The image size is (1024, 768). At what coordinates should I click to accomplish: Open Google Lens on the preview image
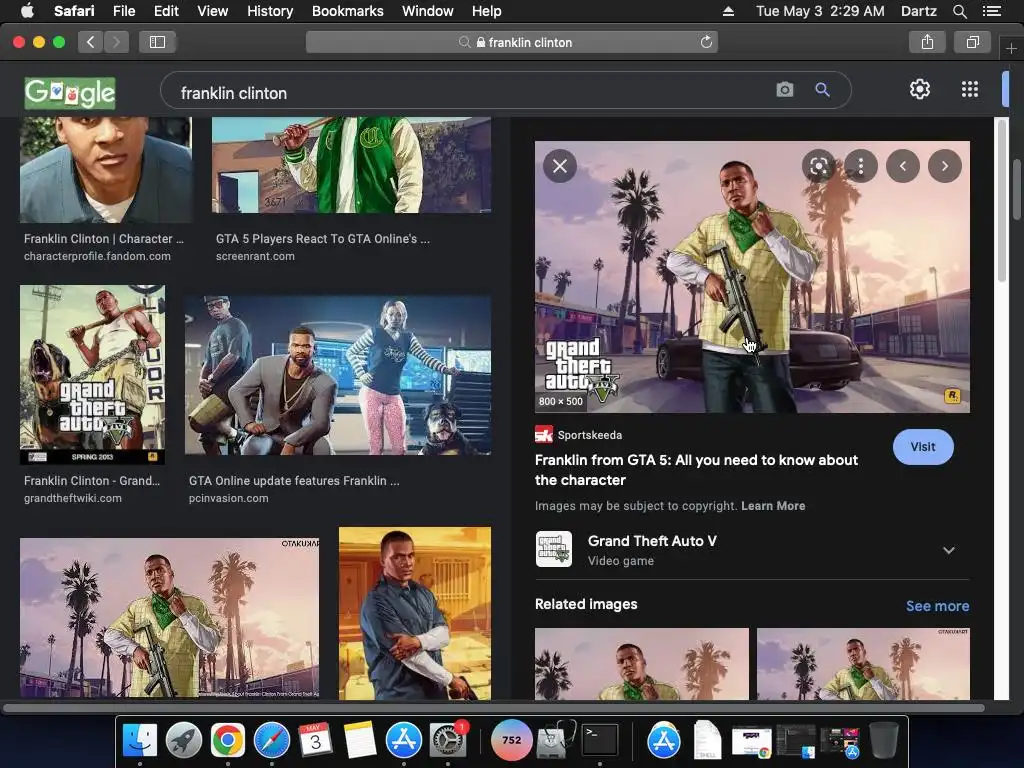pos(818,166)
